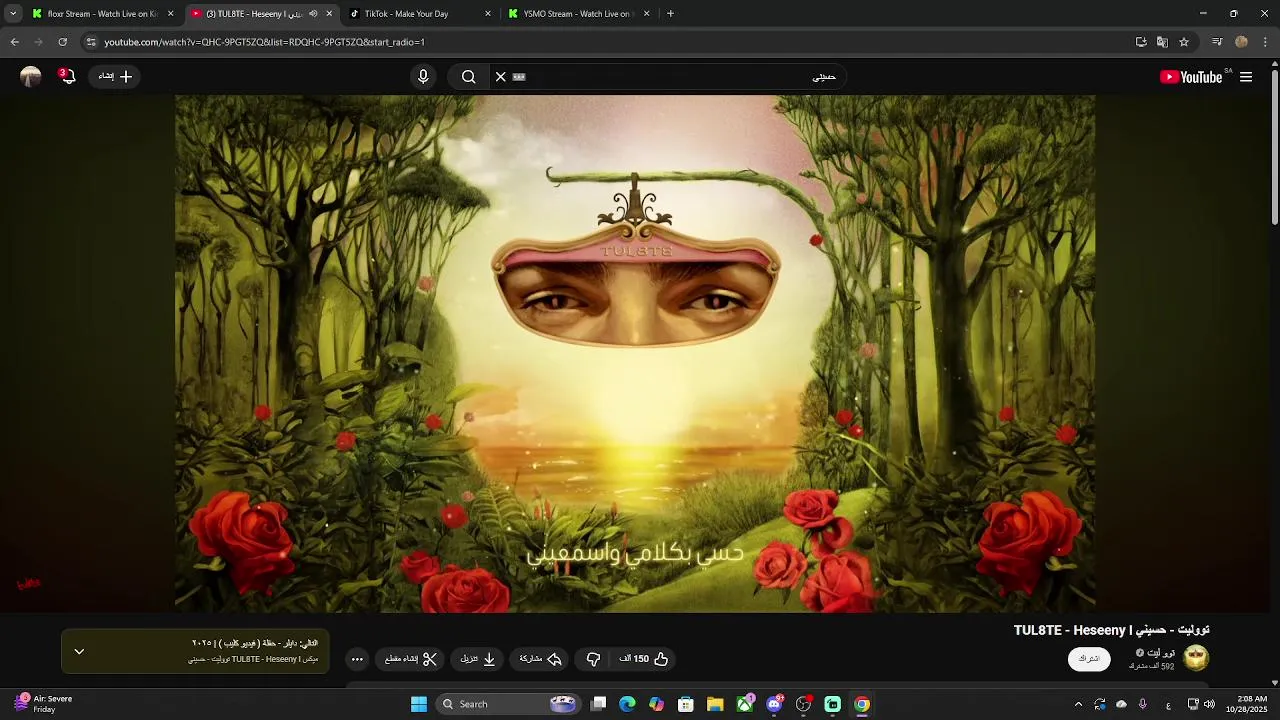The height and width of the screenshot is (720, 1280).
Task: Open the account avatar menu
Action: pyautogui.click(x=31, y=77)
